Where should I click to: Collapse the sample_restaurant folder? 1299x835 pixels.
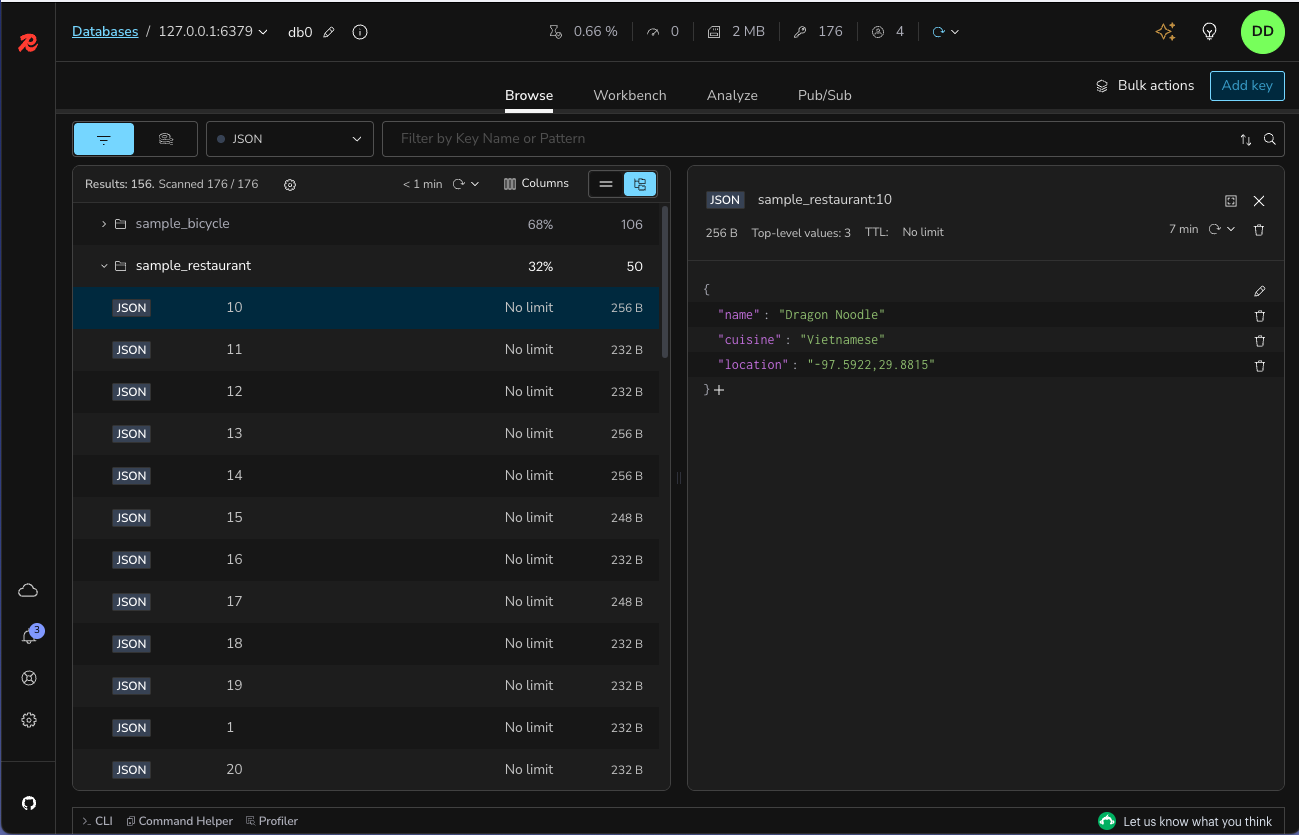tap(104, 266)
